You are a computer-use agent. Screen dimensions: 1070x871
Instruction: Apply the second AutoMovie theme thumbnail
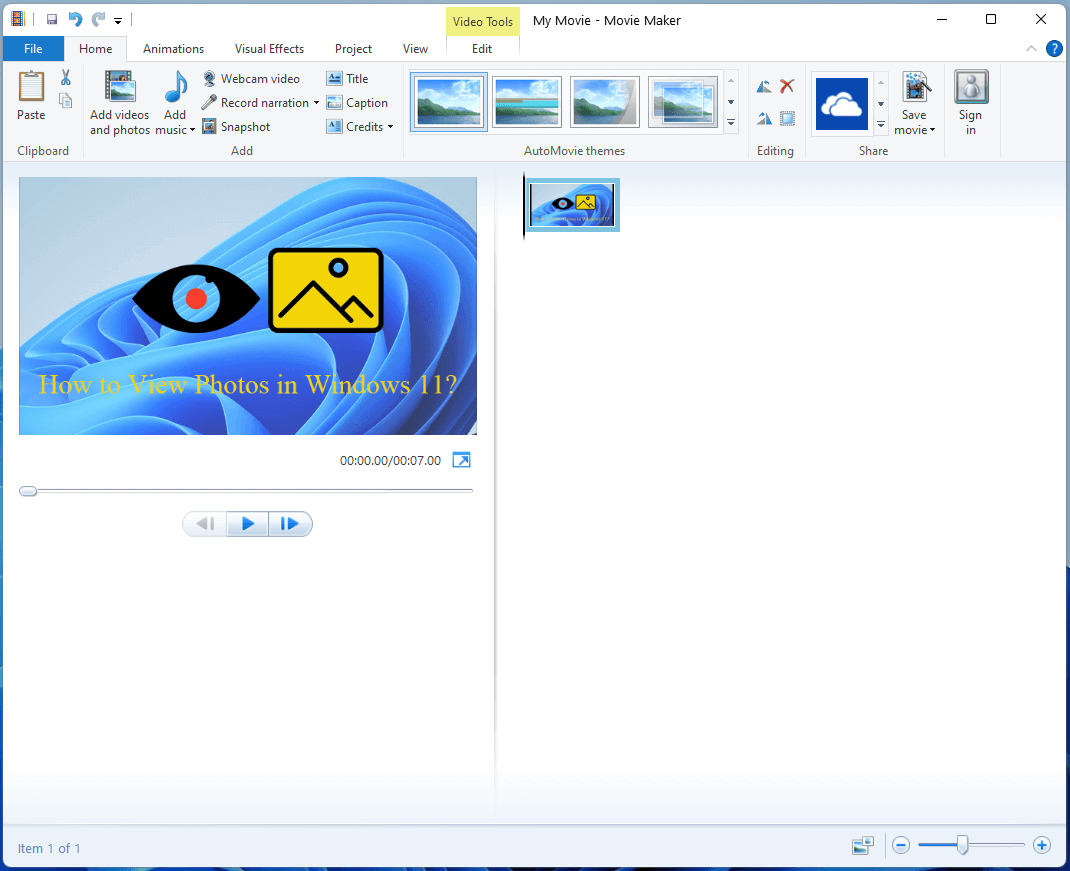[527, 102]
